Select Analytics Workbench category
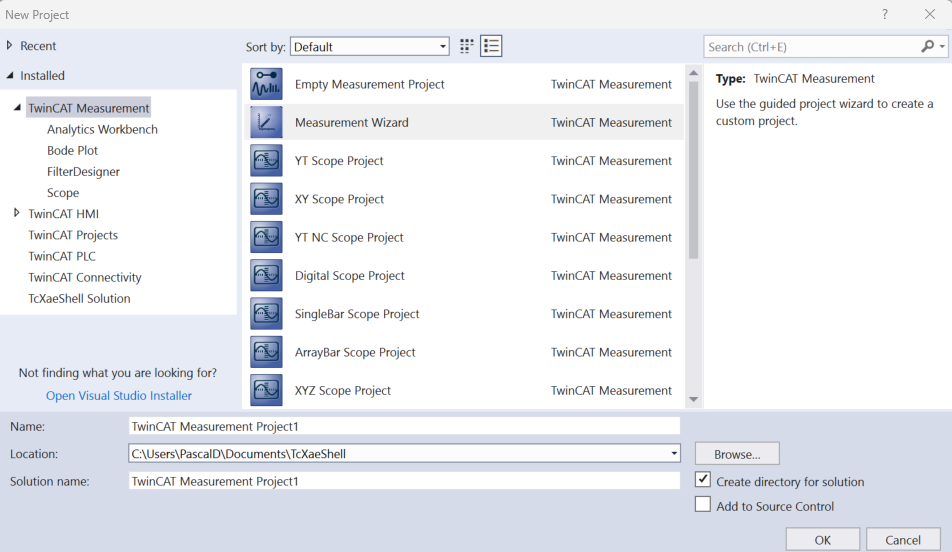Image resolution: width=952 pixels, height=552 pixels. pyautogui.click(x=102, y=129)
